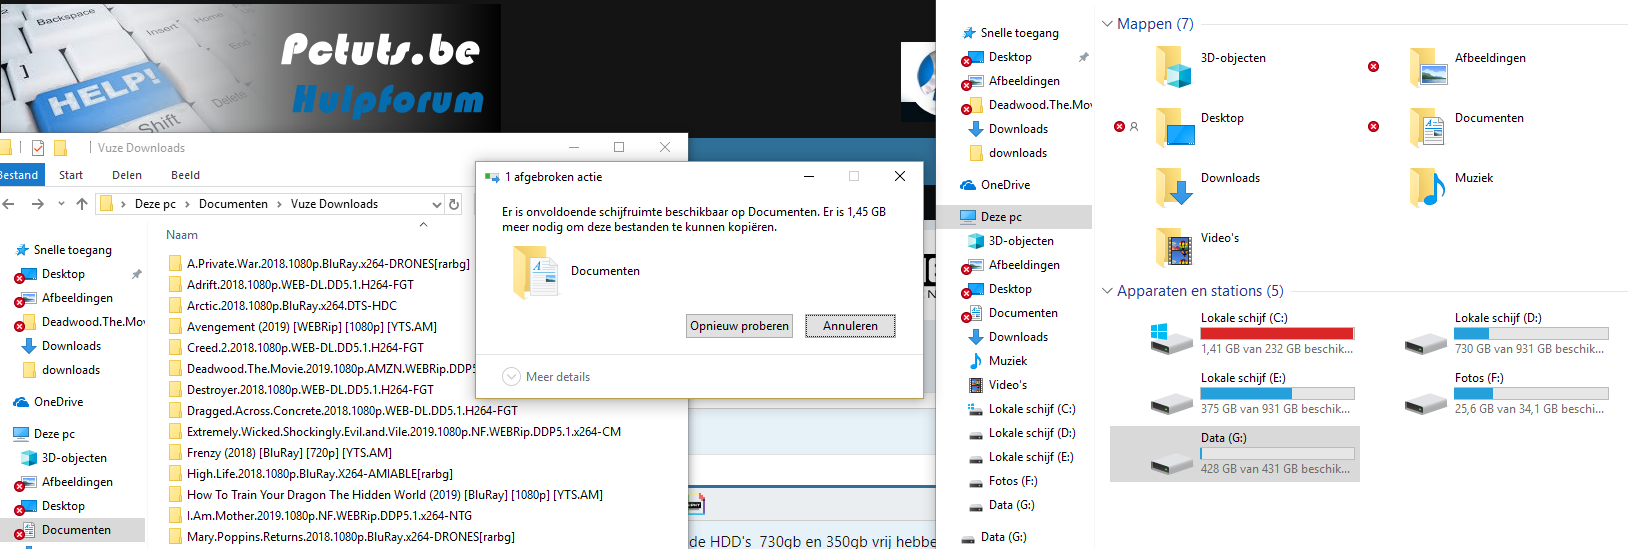Open the Bestand tab in Vuze Downloads window
This screenshot has height=549, width=1633.
[x=18, y=175]
